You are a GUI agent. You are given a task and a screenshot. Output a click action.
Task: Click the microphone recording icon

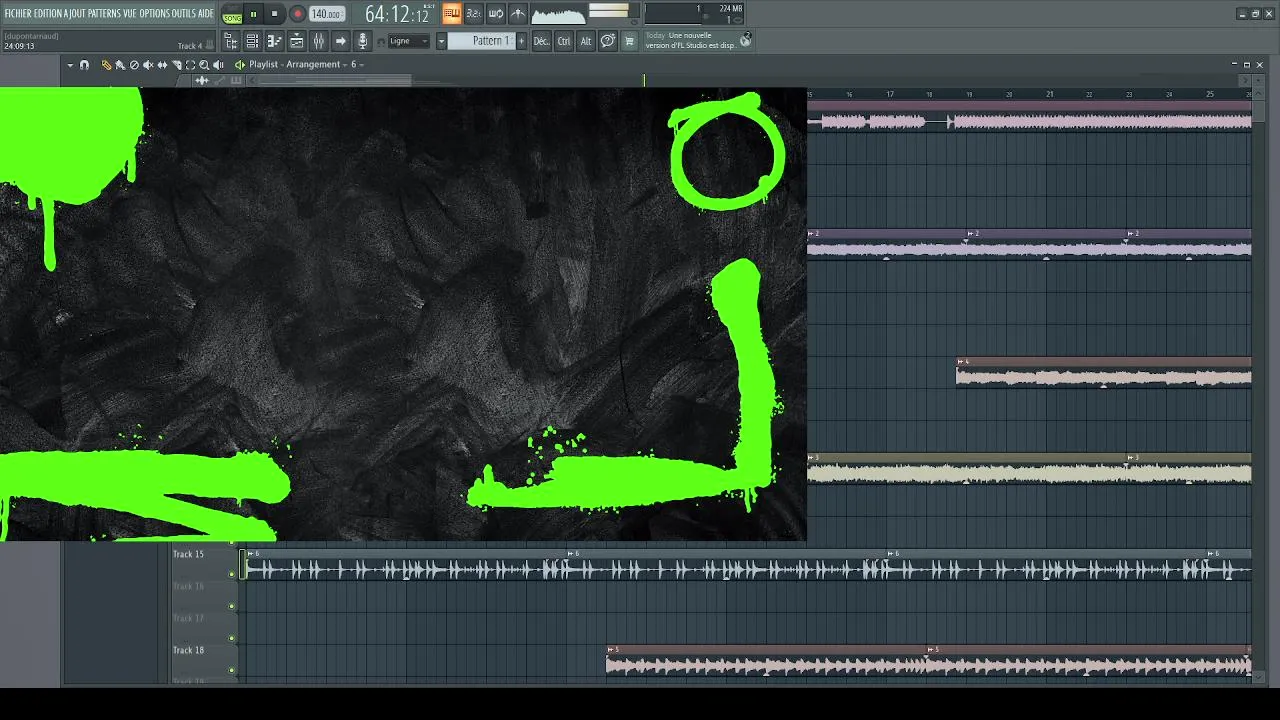click(x=363, y=41)
